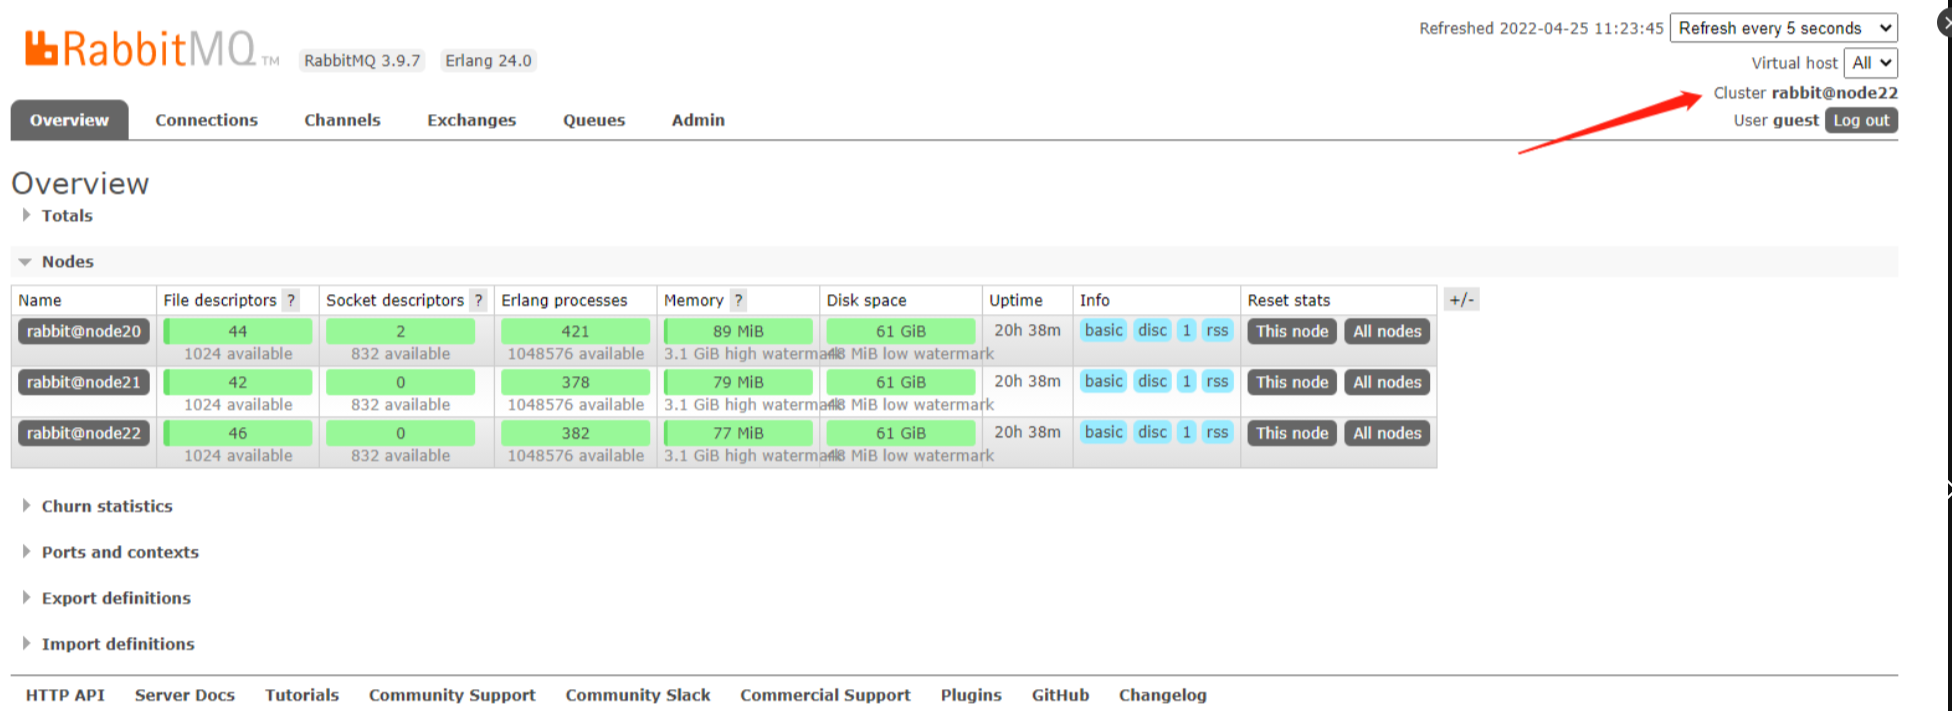This screenshot has height=711, width=1952.
Task: Click the disc tag for rabbit@node22
Action: click(x=1152, y=432)
